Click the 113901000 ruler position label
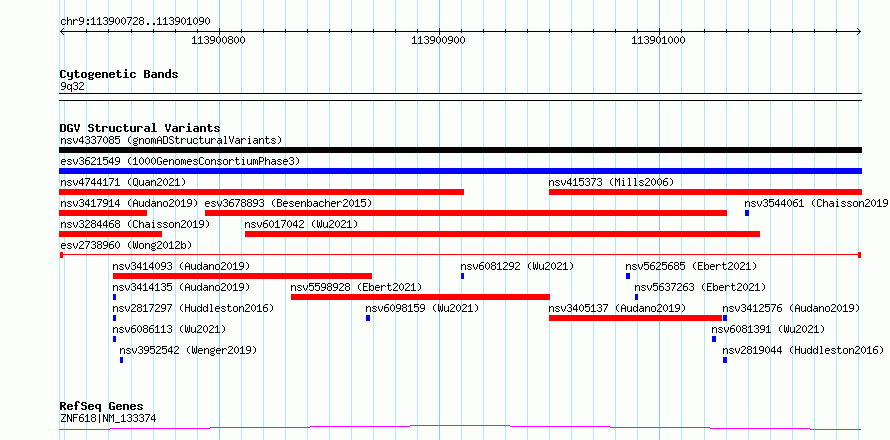The image size is (890, 440). tap(659, 40)
